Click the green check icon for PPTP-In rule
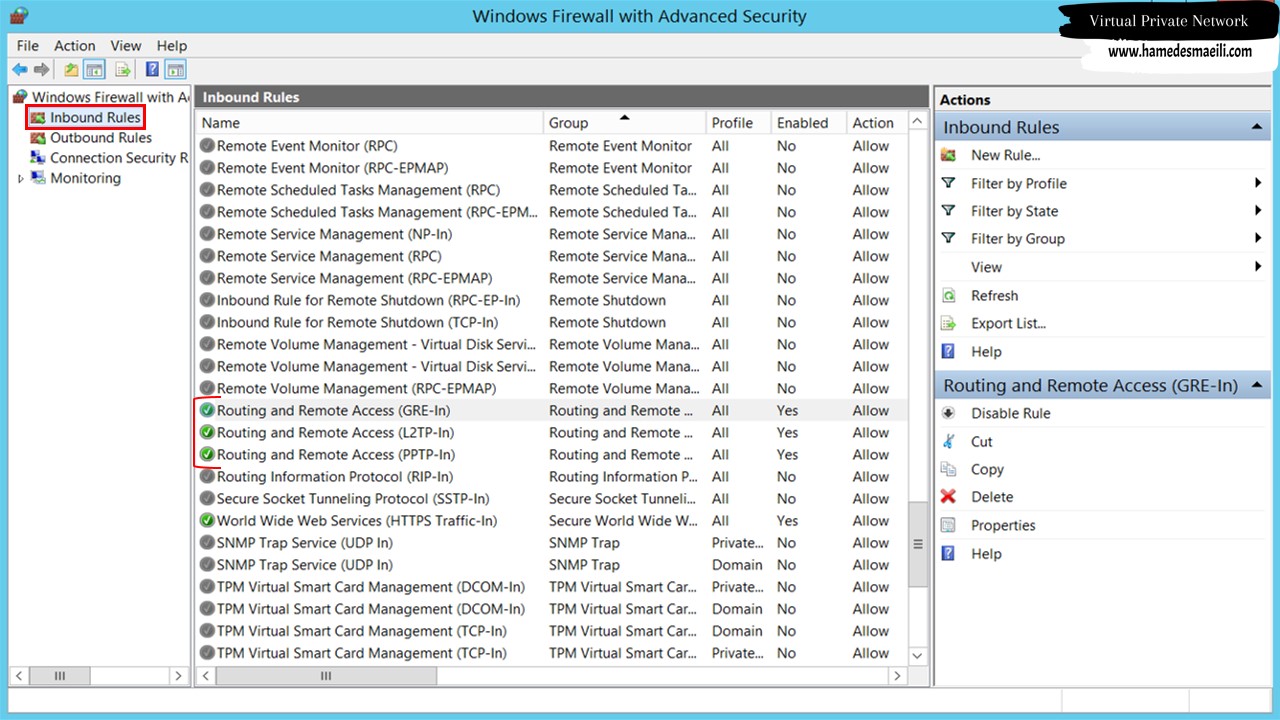1280x720 pixels. [x=207, y=454]
